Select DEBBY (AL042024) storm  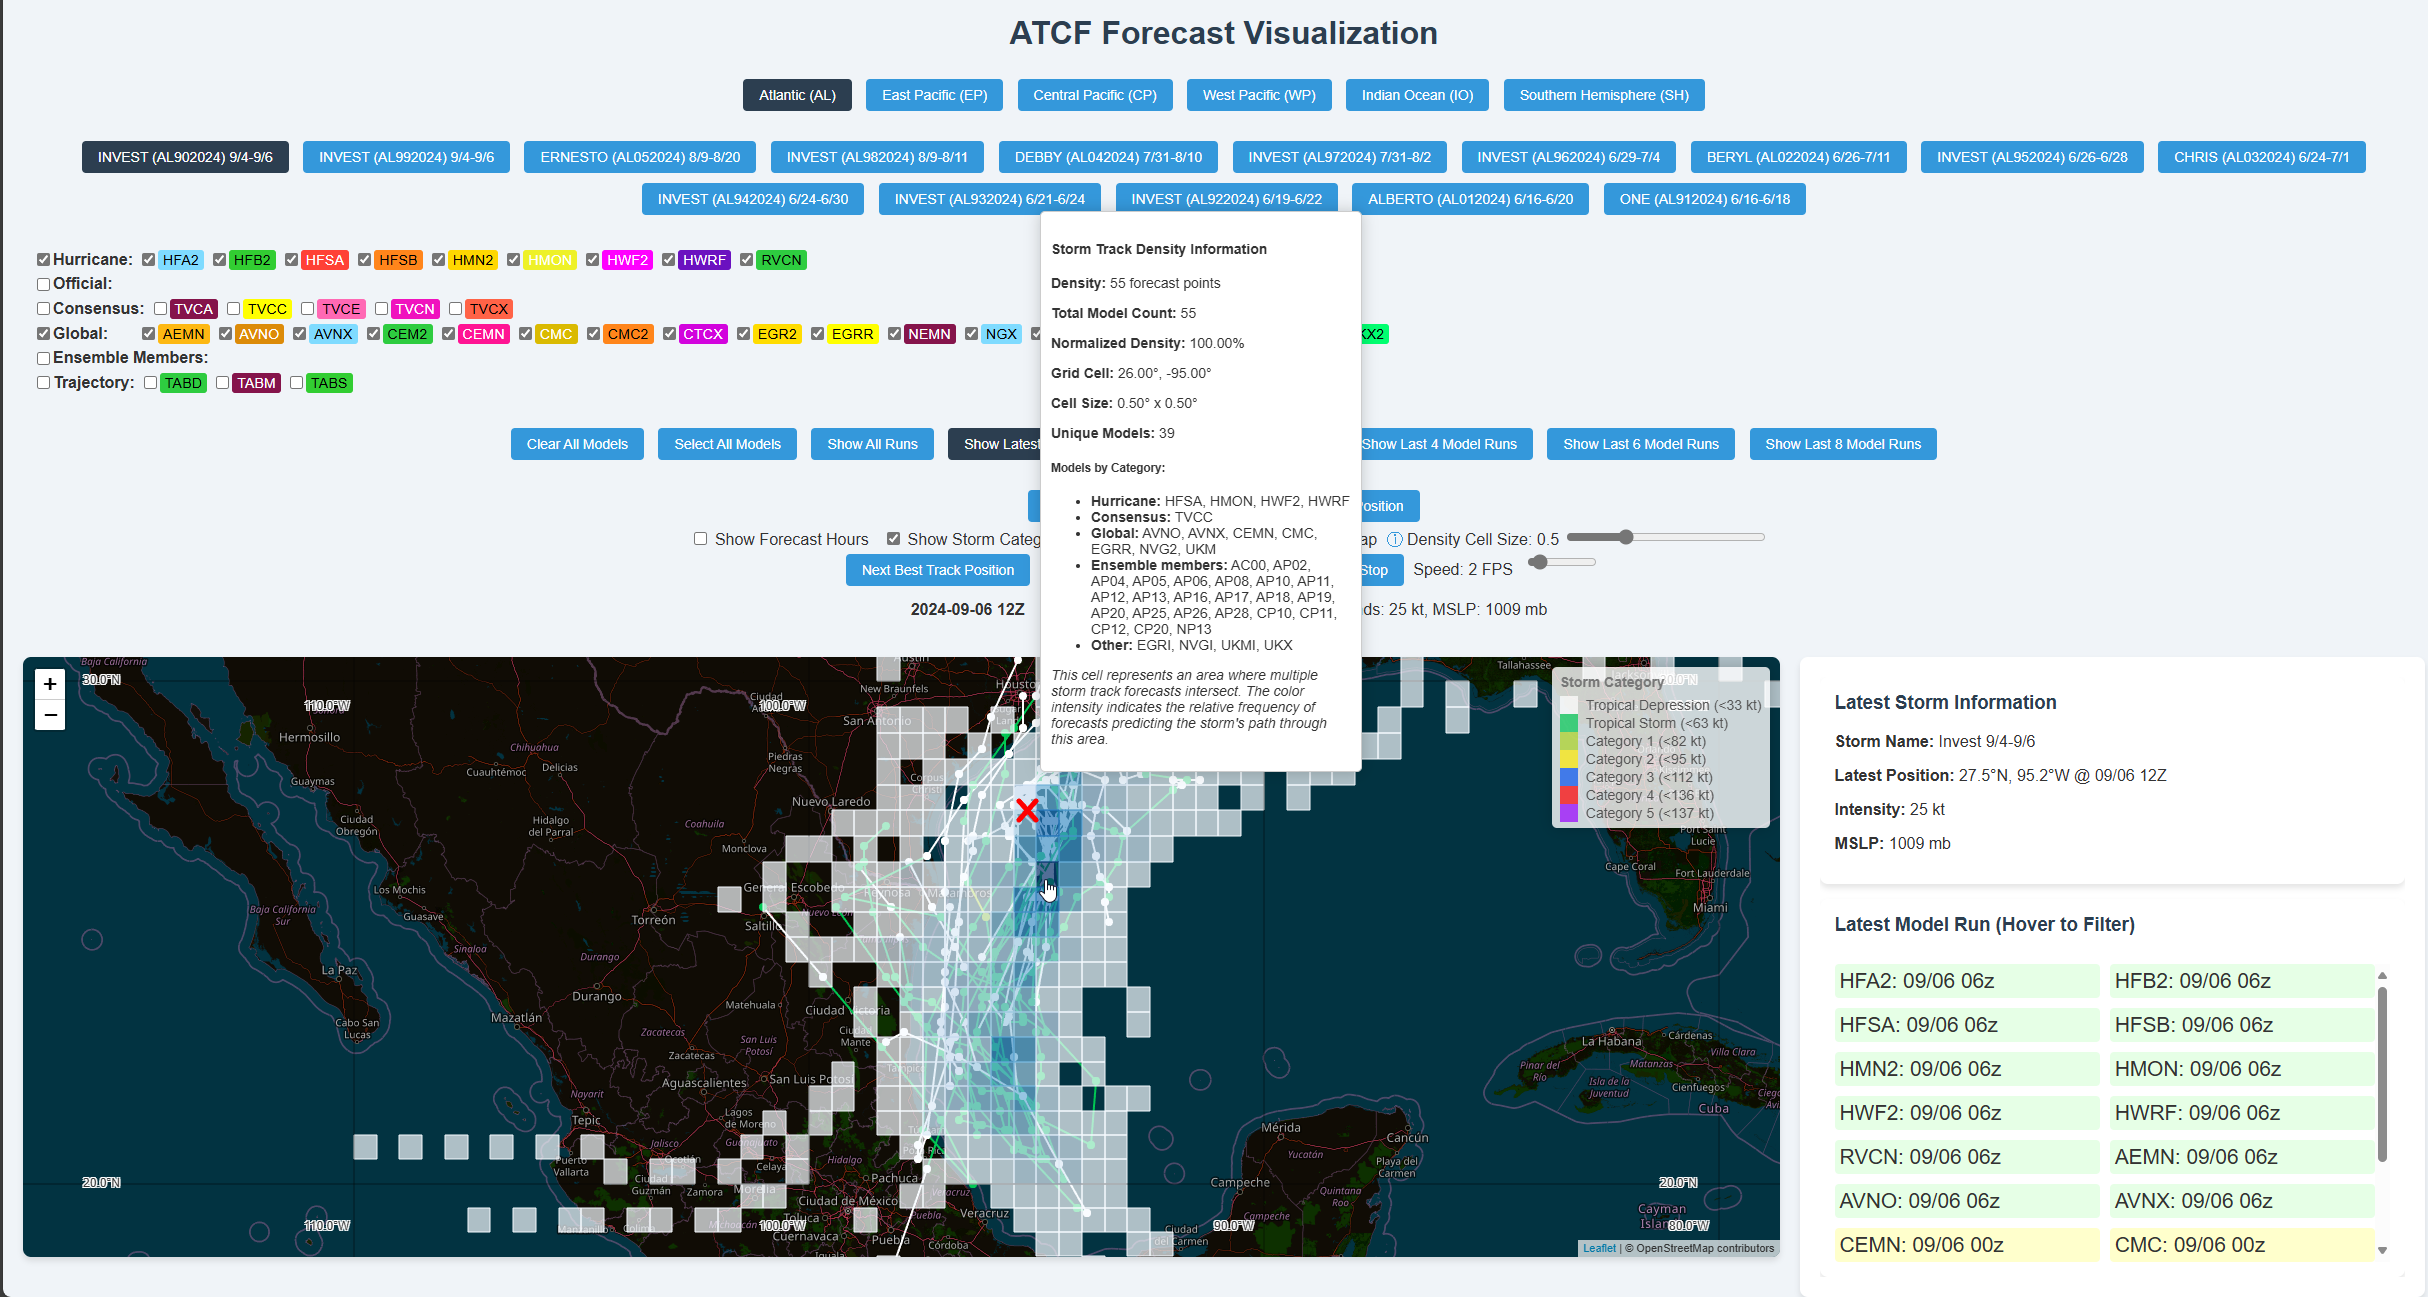(1108, 157)
